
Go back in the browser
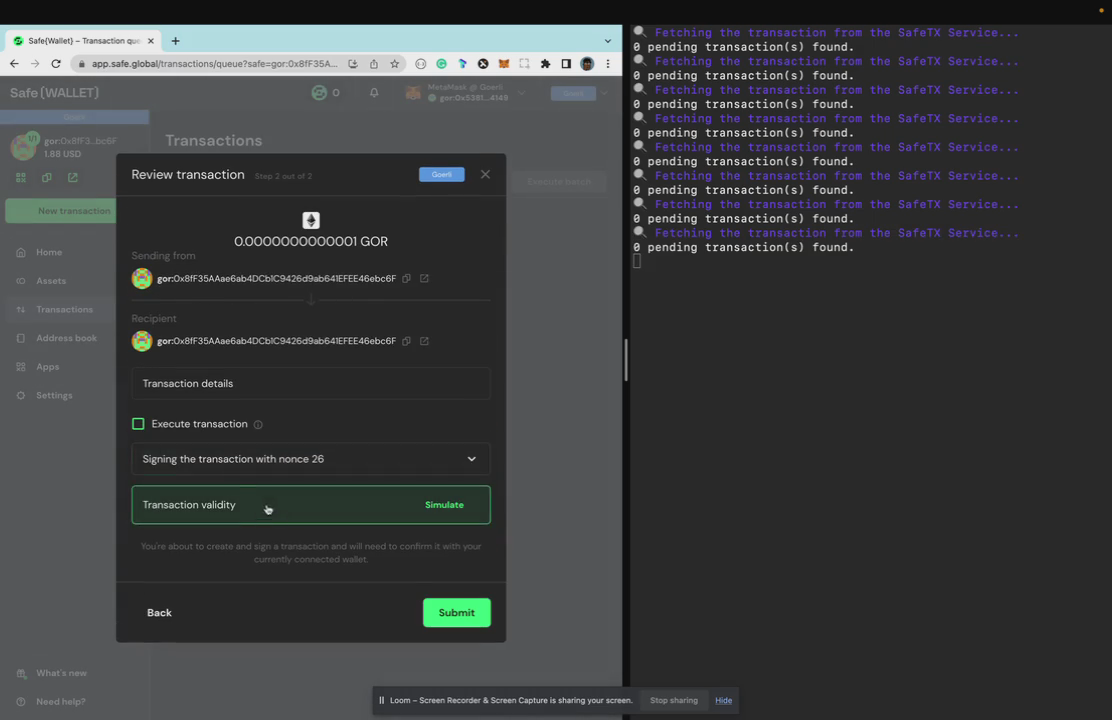[14, 64]
